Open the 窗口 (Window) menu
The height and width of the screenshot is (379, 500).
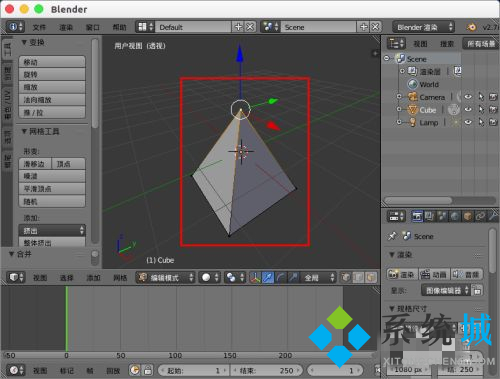tap(93, 27)
